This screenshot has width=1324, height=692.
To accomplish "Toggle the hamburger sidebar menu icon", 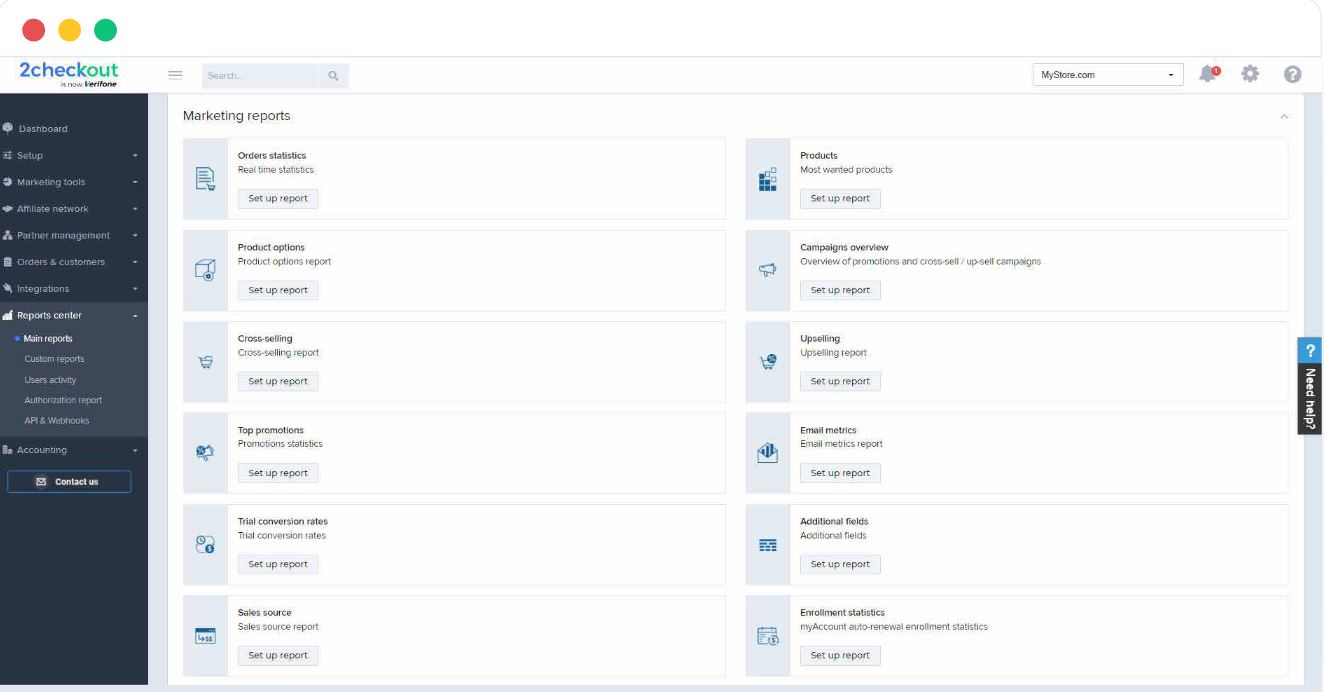I will pos(175,75).
